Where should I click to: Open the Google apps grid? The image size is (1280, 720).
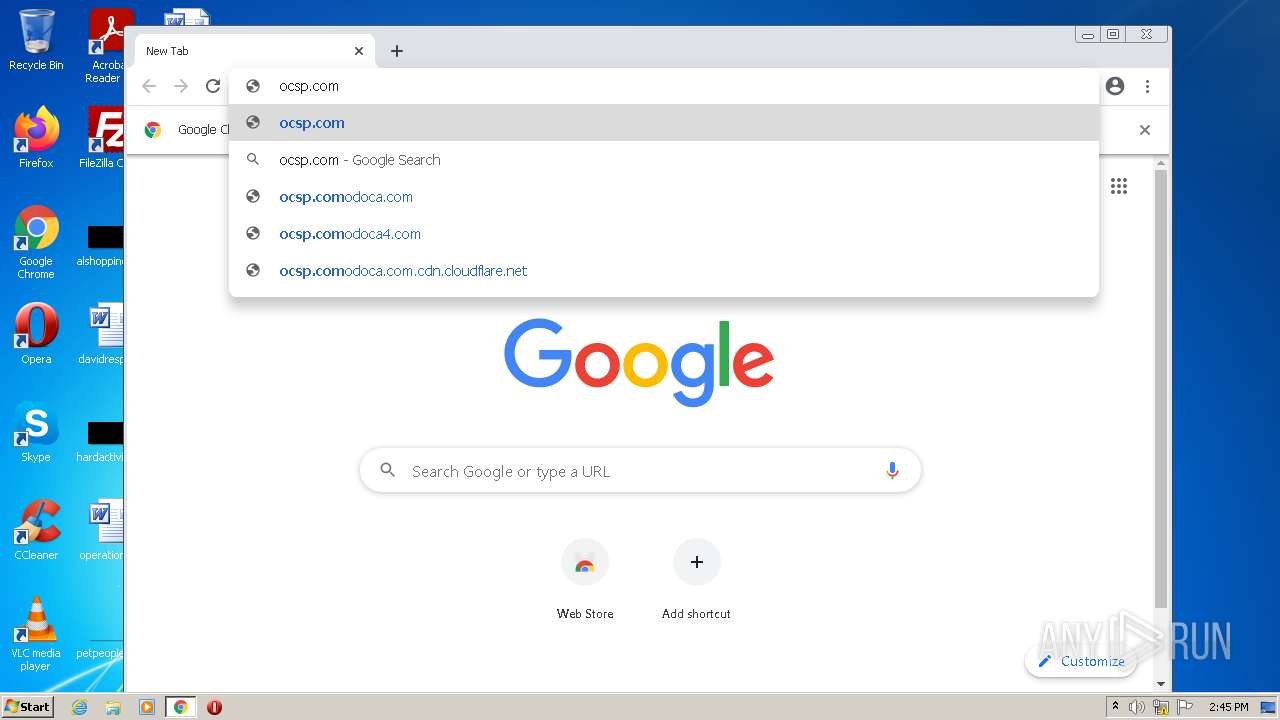pyautogui.click(x=1119, y=186)
